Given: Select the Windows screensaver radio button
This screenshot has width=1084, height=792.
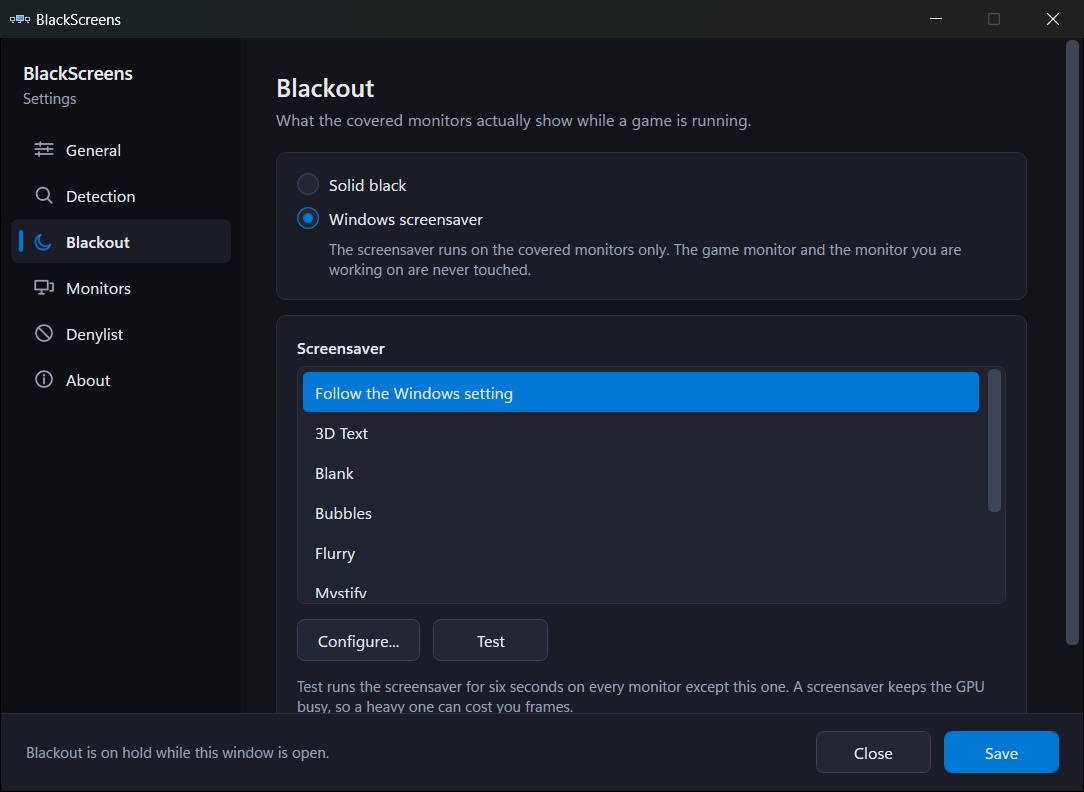Looking at the screenshot, I should 308,218.
